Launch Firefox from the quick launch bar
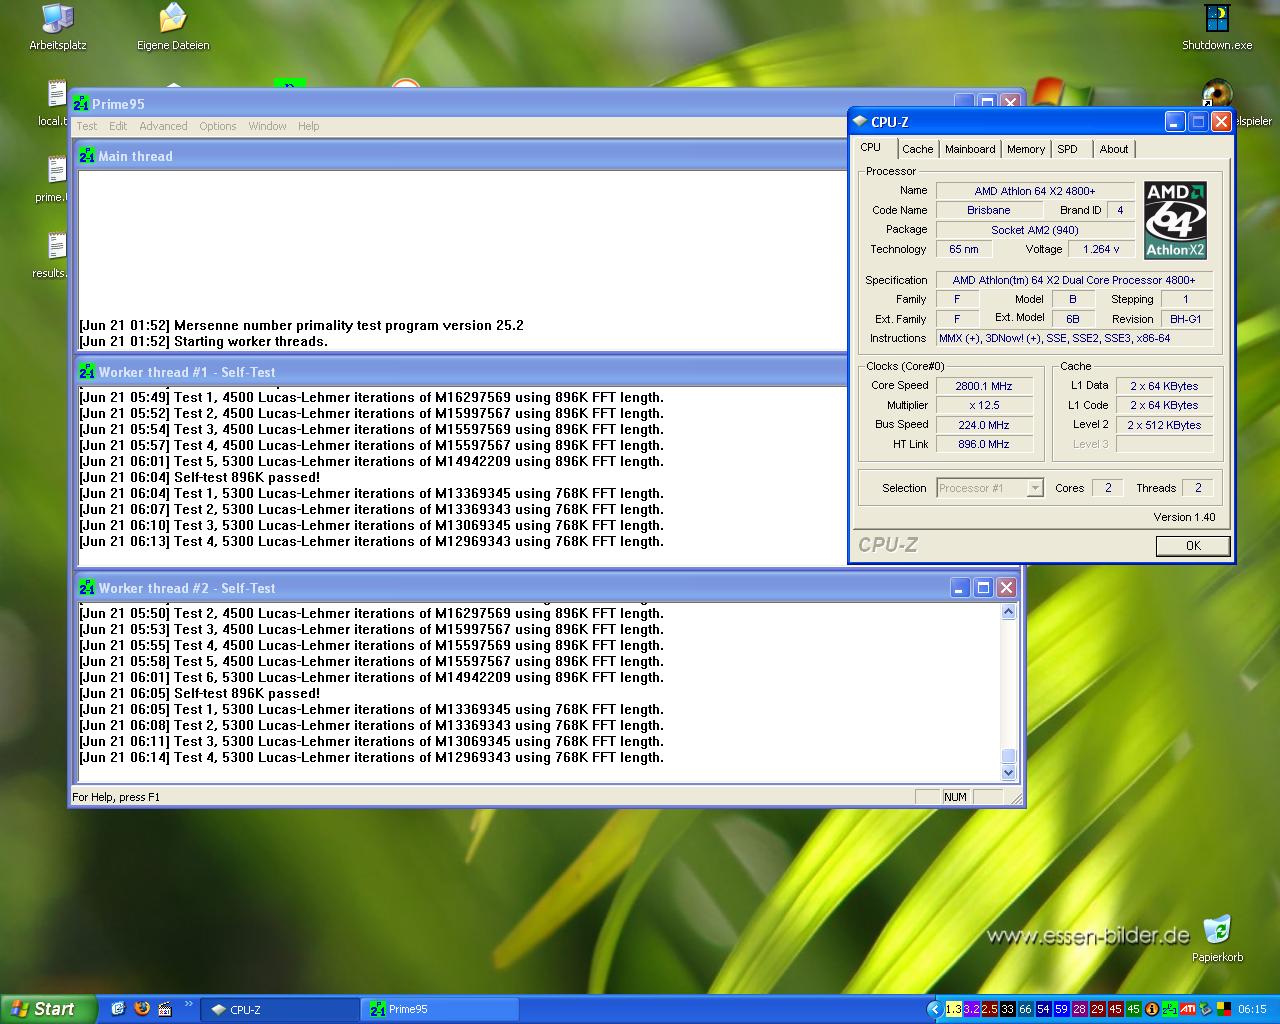1280x1024 pixels. (x=141, y=1009)
